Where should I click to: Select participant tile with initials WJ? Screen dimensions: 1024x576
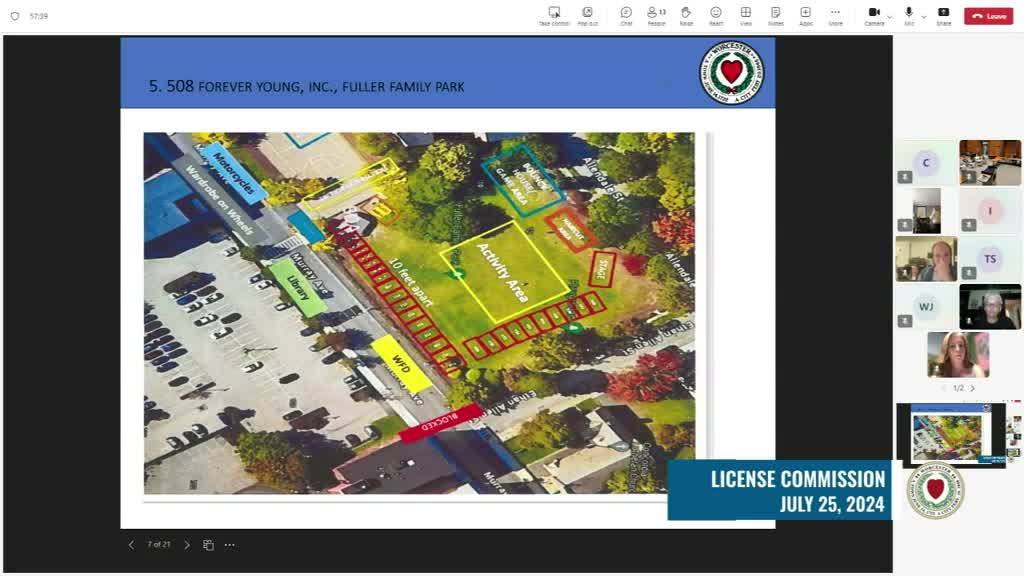tap(926, 306)
